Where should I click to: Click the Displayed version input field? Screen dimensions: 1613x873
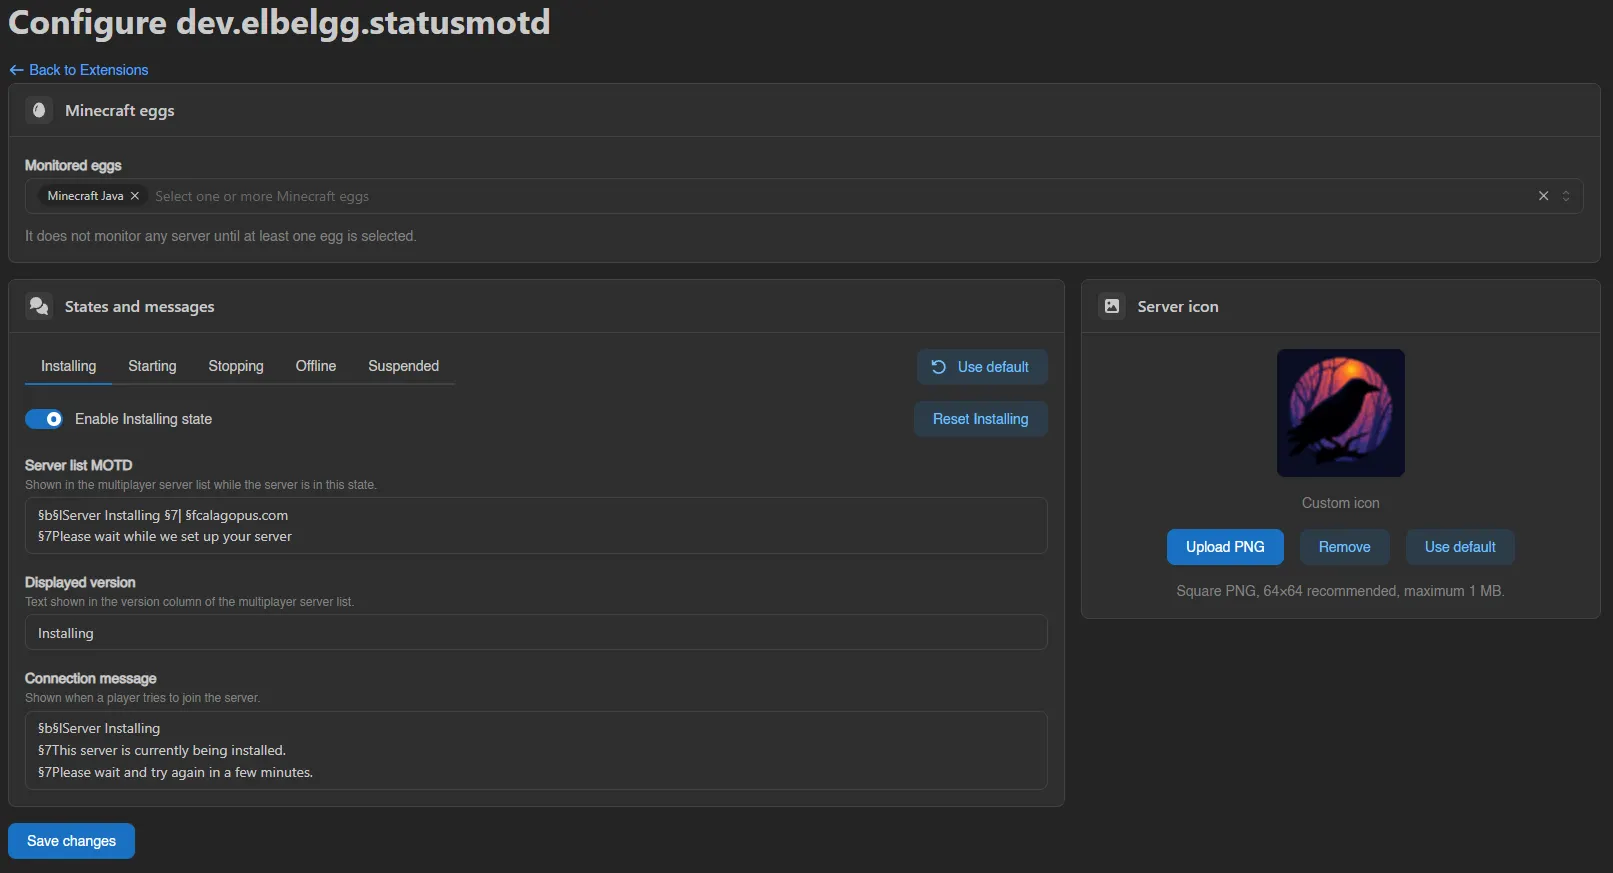(x=536, y=633)
